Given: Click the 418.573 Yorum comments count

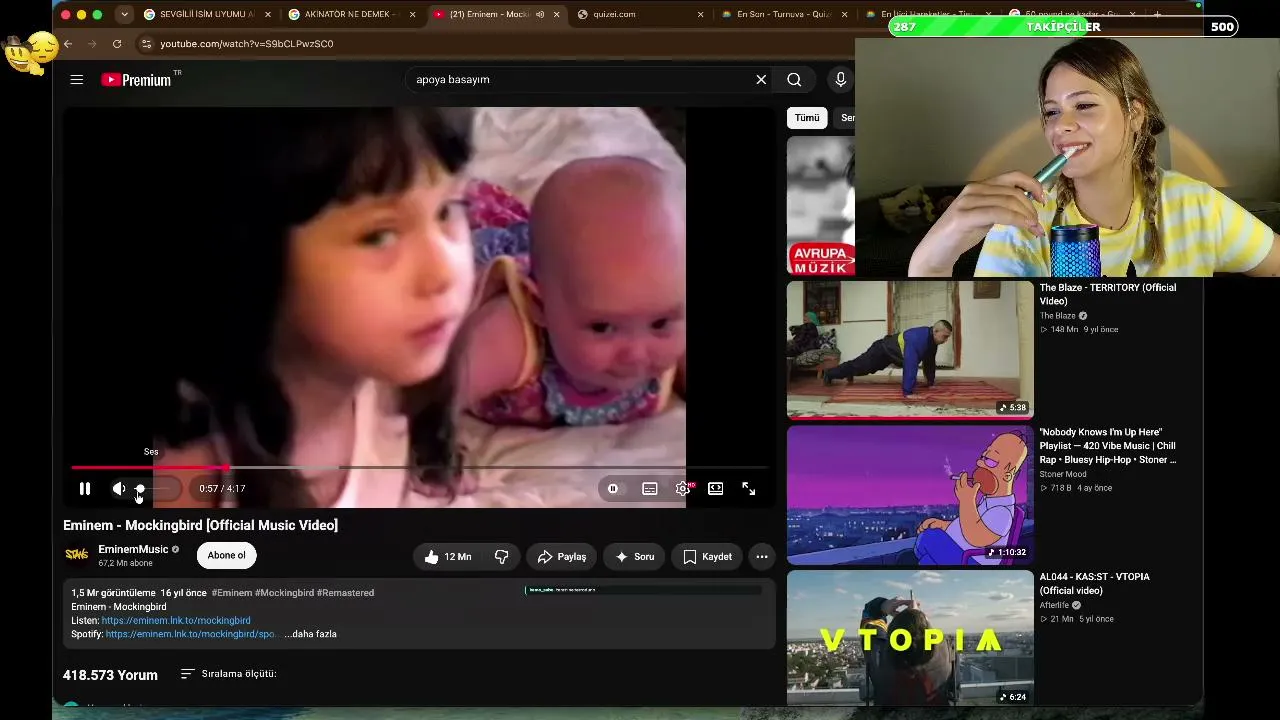Looking at the screenshot, I should coord(110,676).
